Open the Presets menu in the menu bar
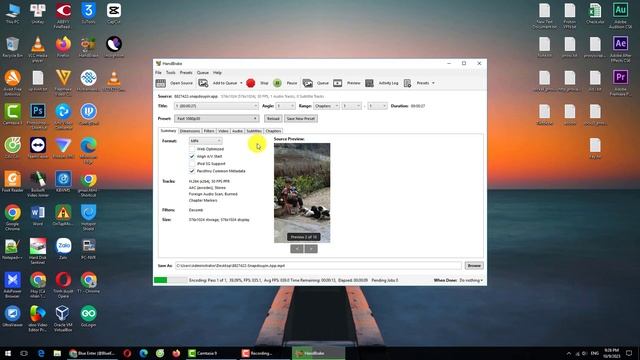This screenshot has height=360, width=640. [186, 73]
